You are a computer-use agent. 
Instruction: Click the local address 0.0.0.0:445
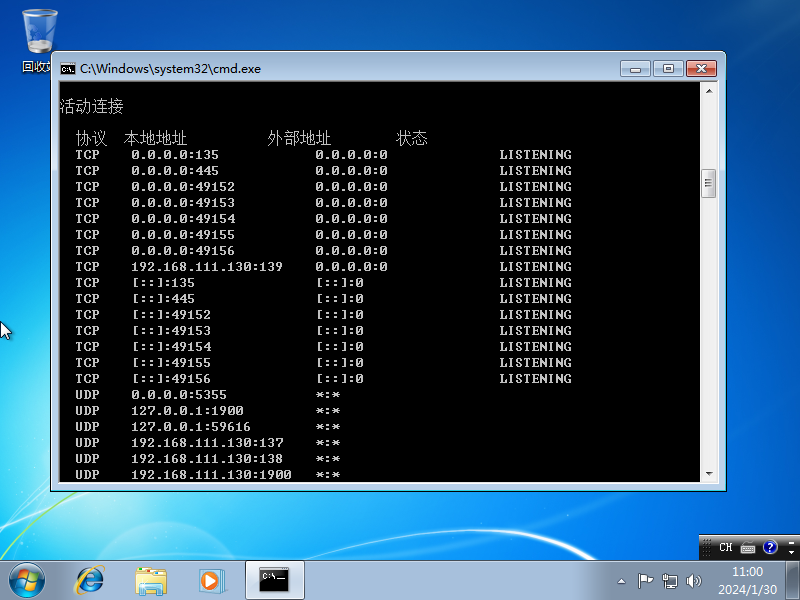(175, 171)
